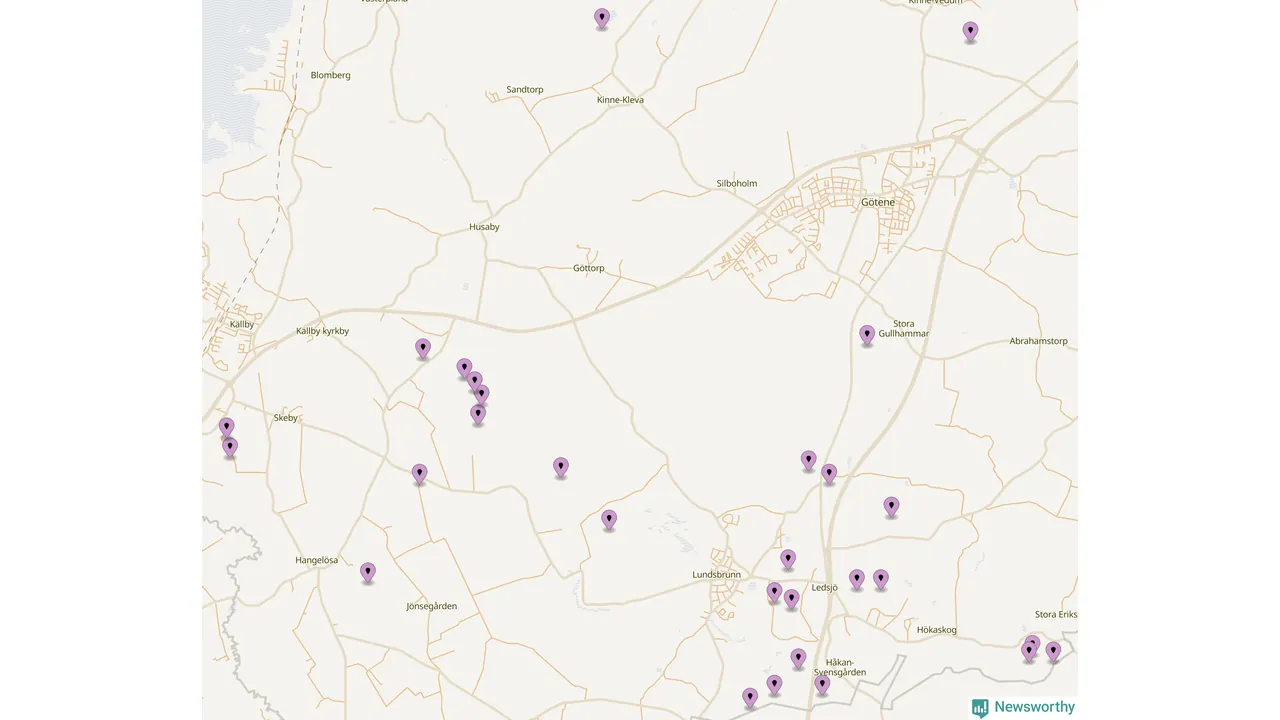Click the pin just east of Källby kyrkby
The image size is (1280, 720).
pos(423,349)
